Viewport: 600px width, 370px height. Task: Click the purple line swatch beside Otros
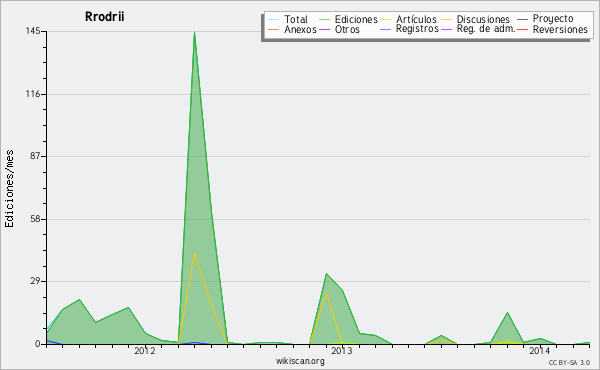tap(324, 29)
